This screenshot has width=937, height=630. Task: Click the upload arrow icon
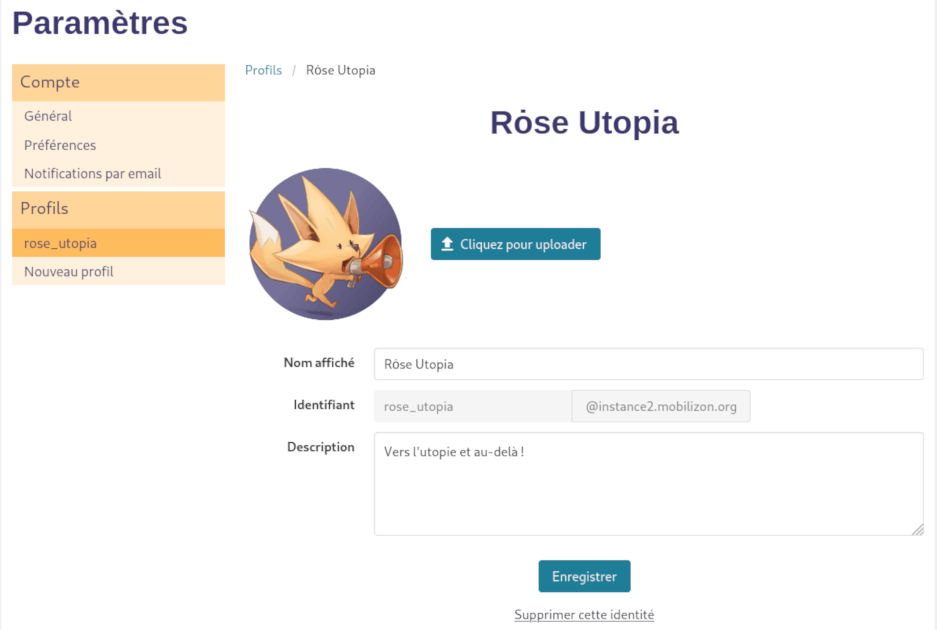coord(447,244)
